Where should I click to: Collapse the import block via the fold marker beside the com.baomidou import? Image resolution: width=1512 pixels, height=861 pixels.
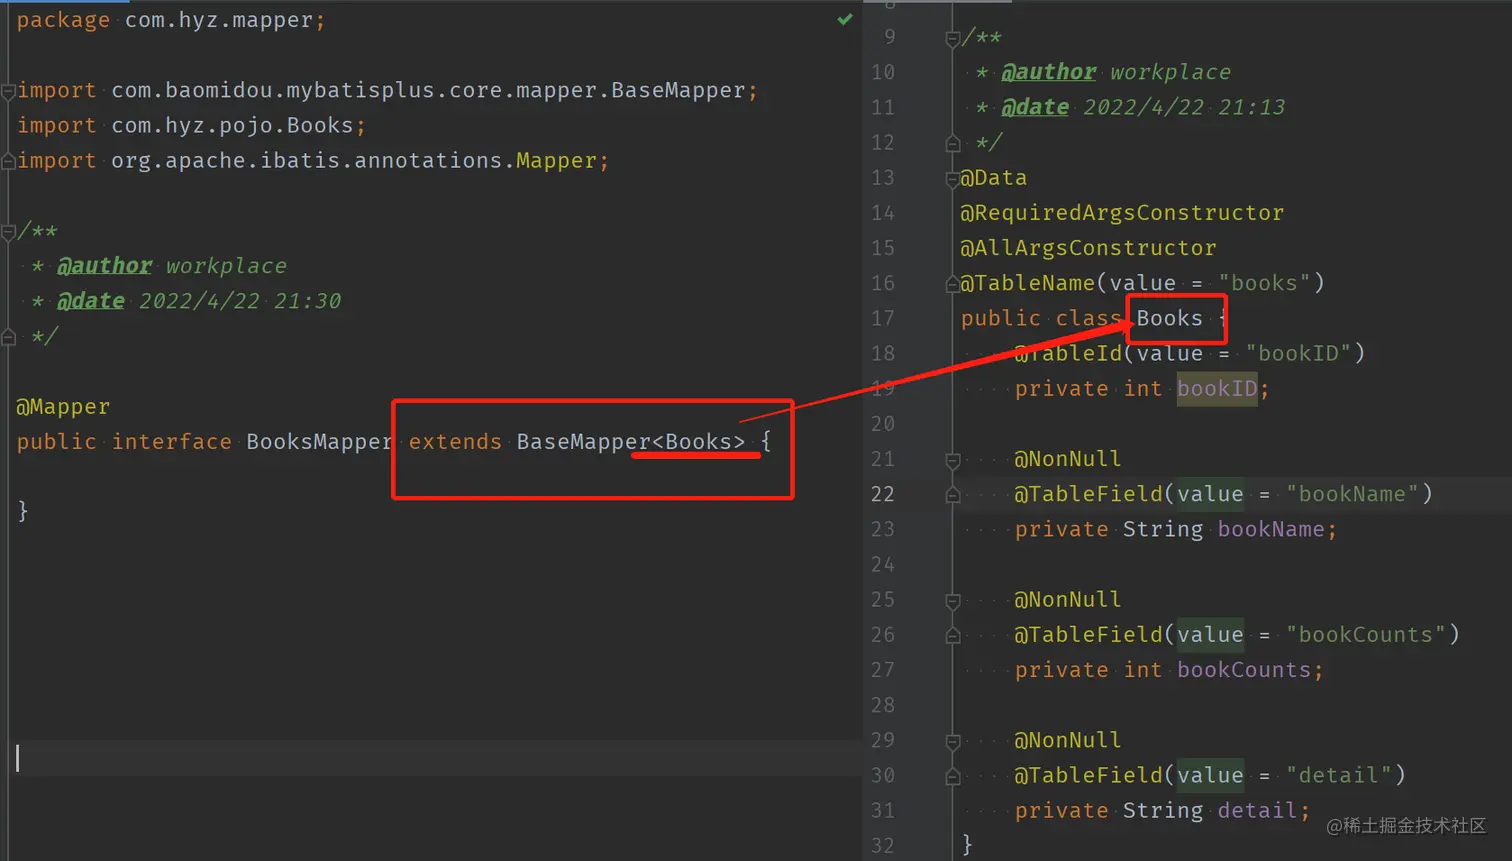coord(8,91)
